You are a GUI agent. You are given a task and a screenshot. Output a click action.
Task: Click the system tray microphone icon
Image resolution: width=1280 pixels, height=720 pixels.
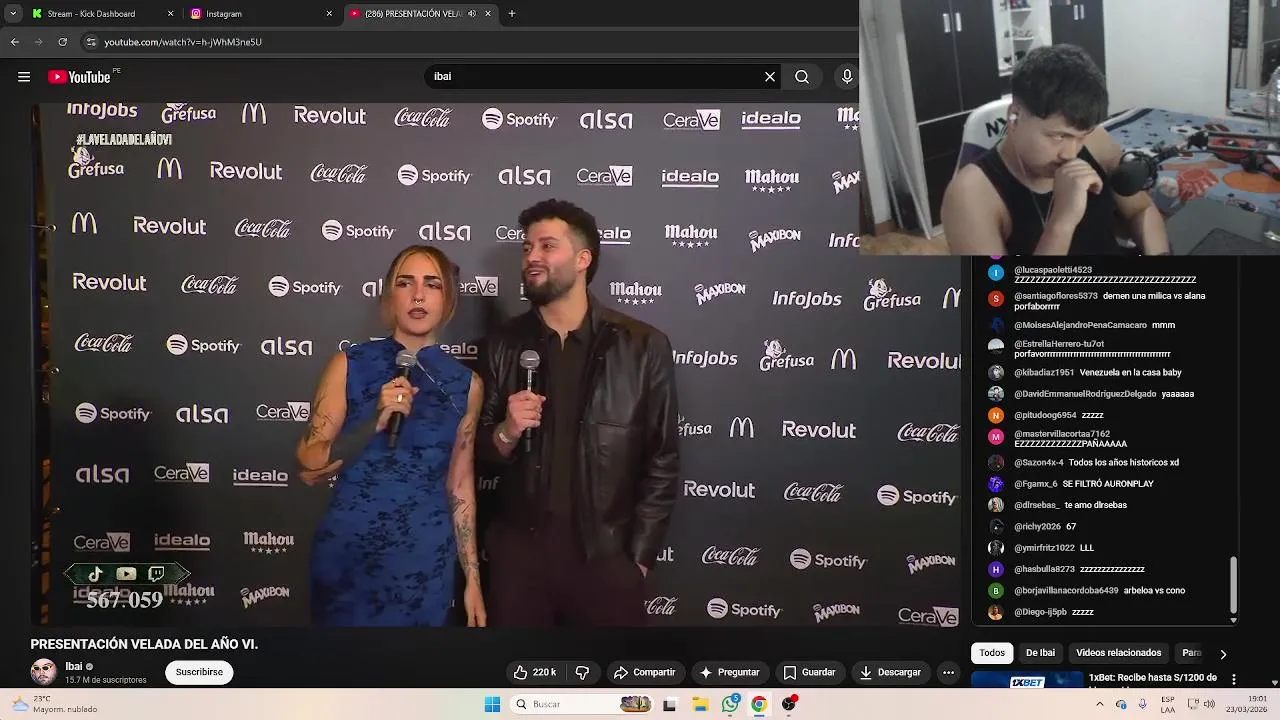pos(1142,704)
